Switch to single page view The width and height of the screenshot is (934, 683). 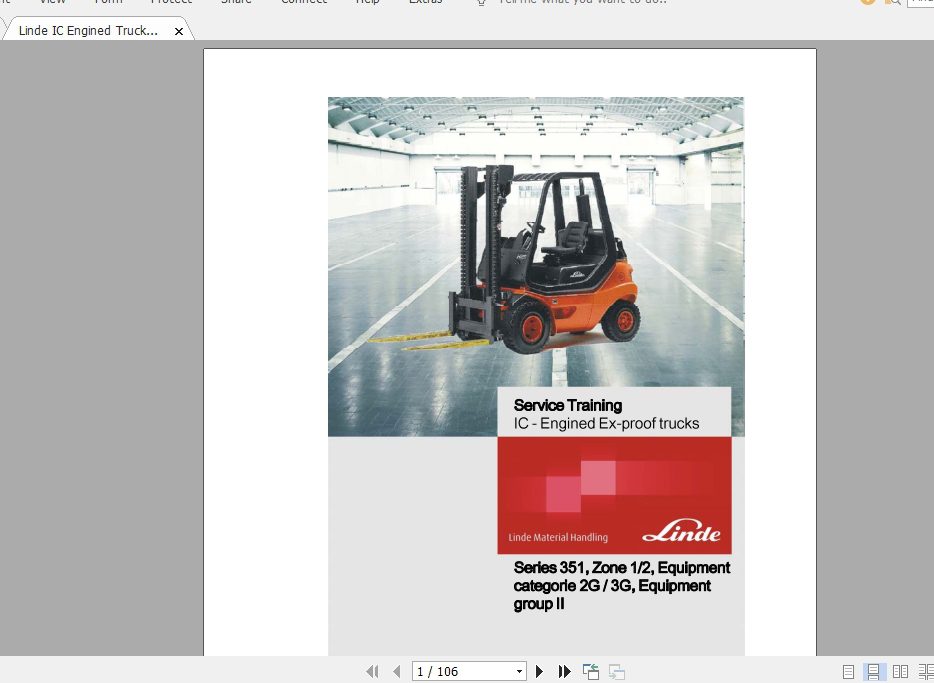848,672
